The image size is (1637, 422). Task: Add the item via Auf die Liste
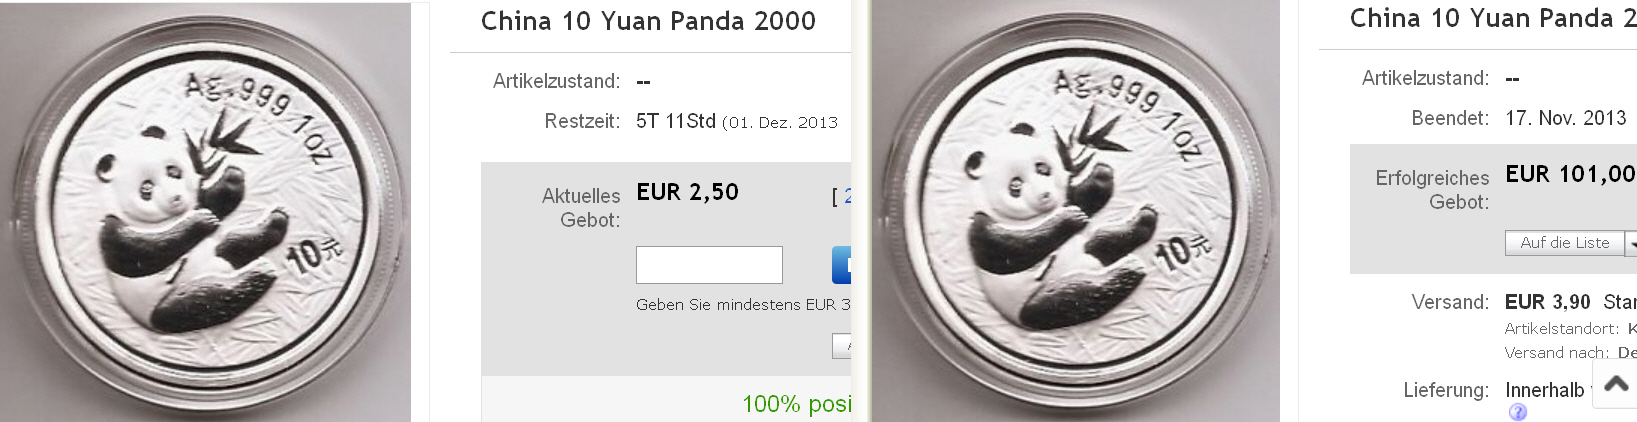click(1565, 243)
